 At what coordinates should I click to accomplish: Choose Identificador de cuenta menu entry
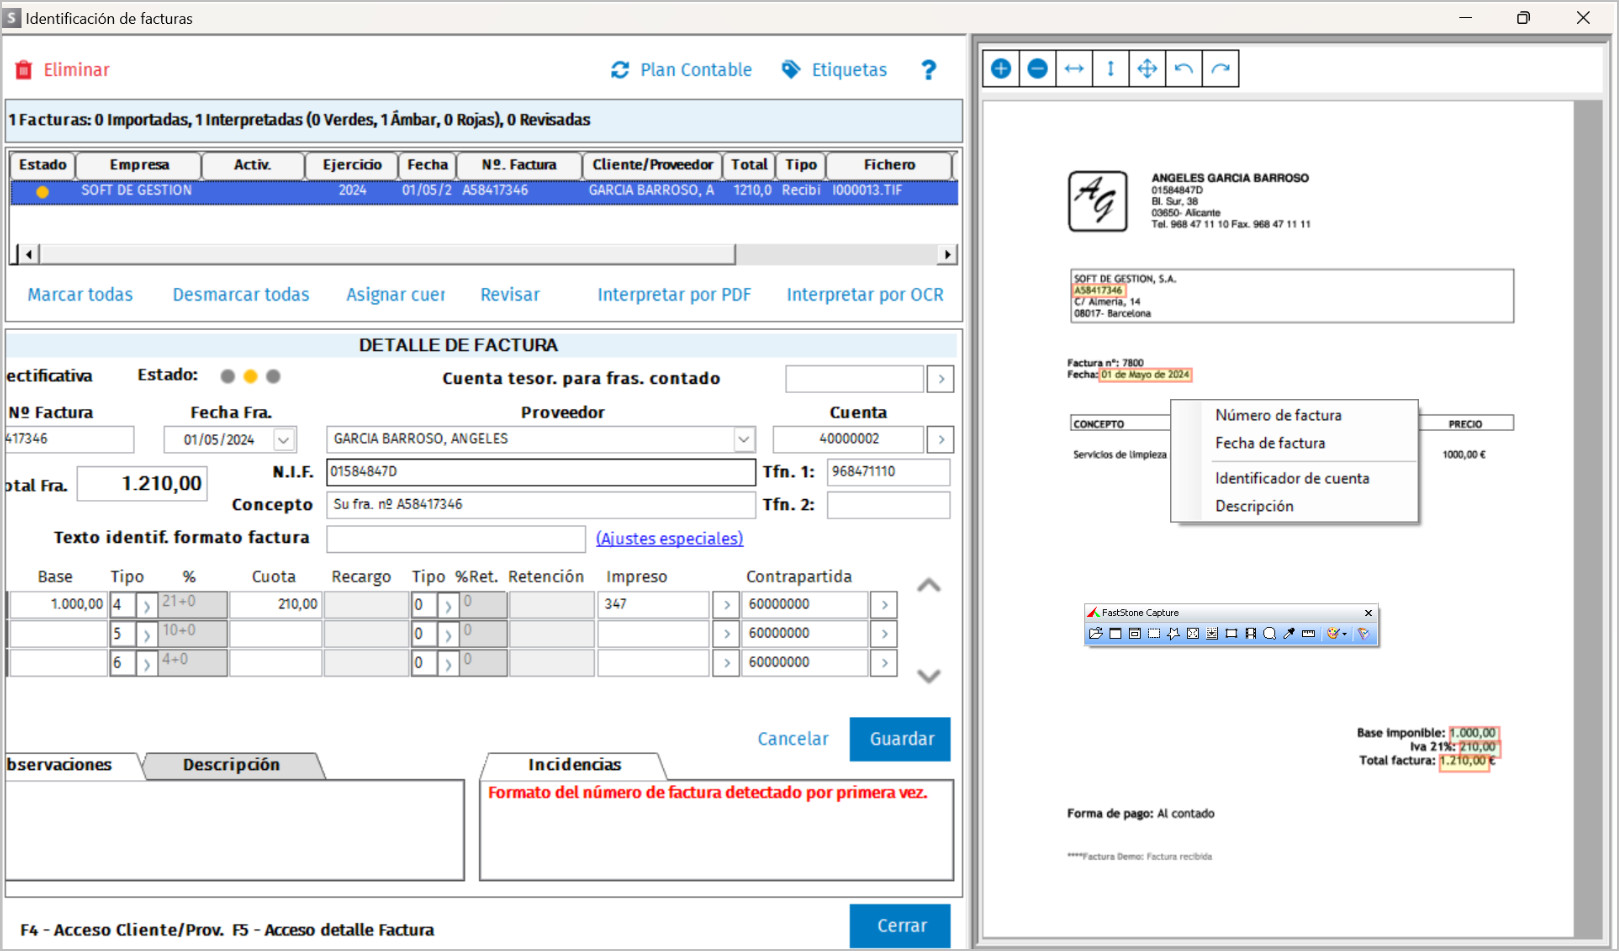(1294, 478)
